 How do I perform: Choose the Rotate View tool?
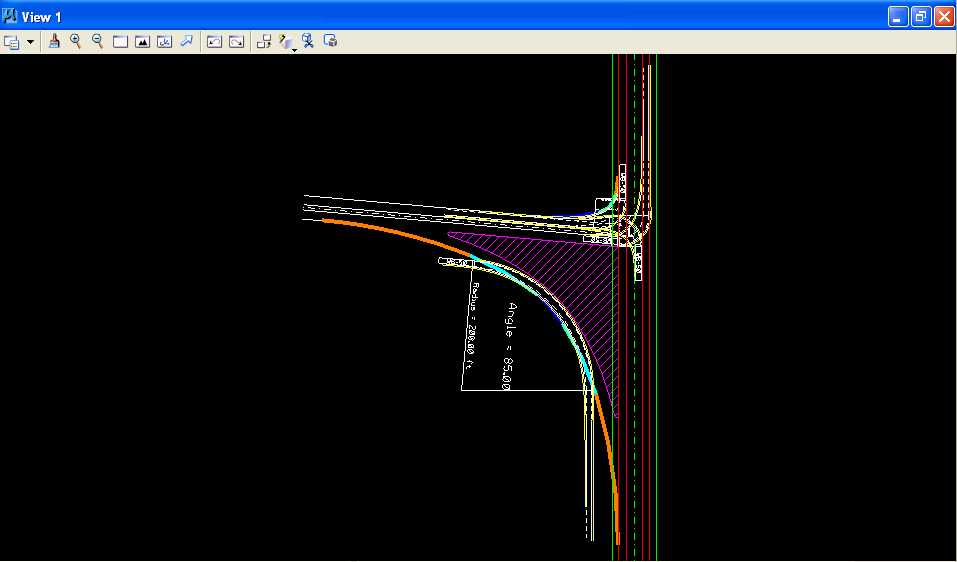(164, 42)
